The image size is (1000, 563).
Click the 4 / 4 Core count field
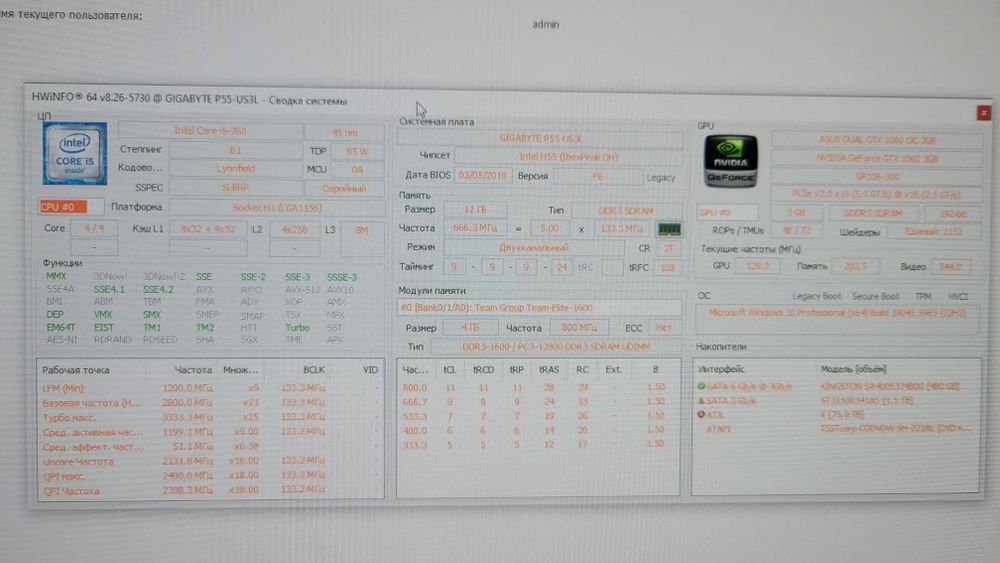94,228
